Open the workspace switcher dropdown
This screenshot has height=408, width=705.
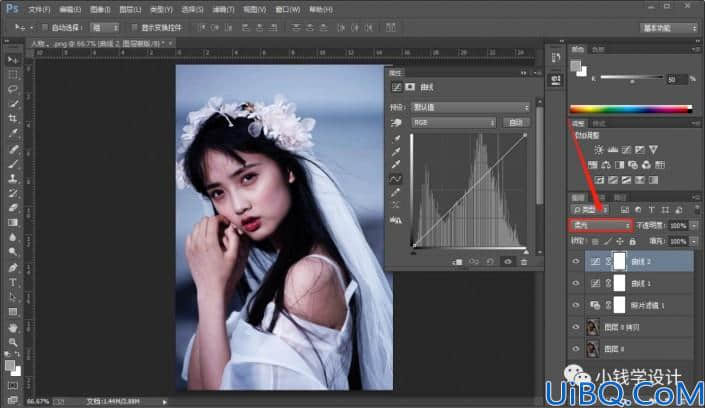point(668,28)
